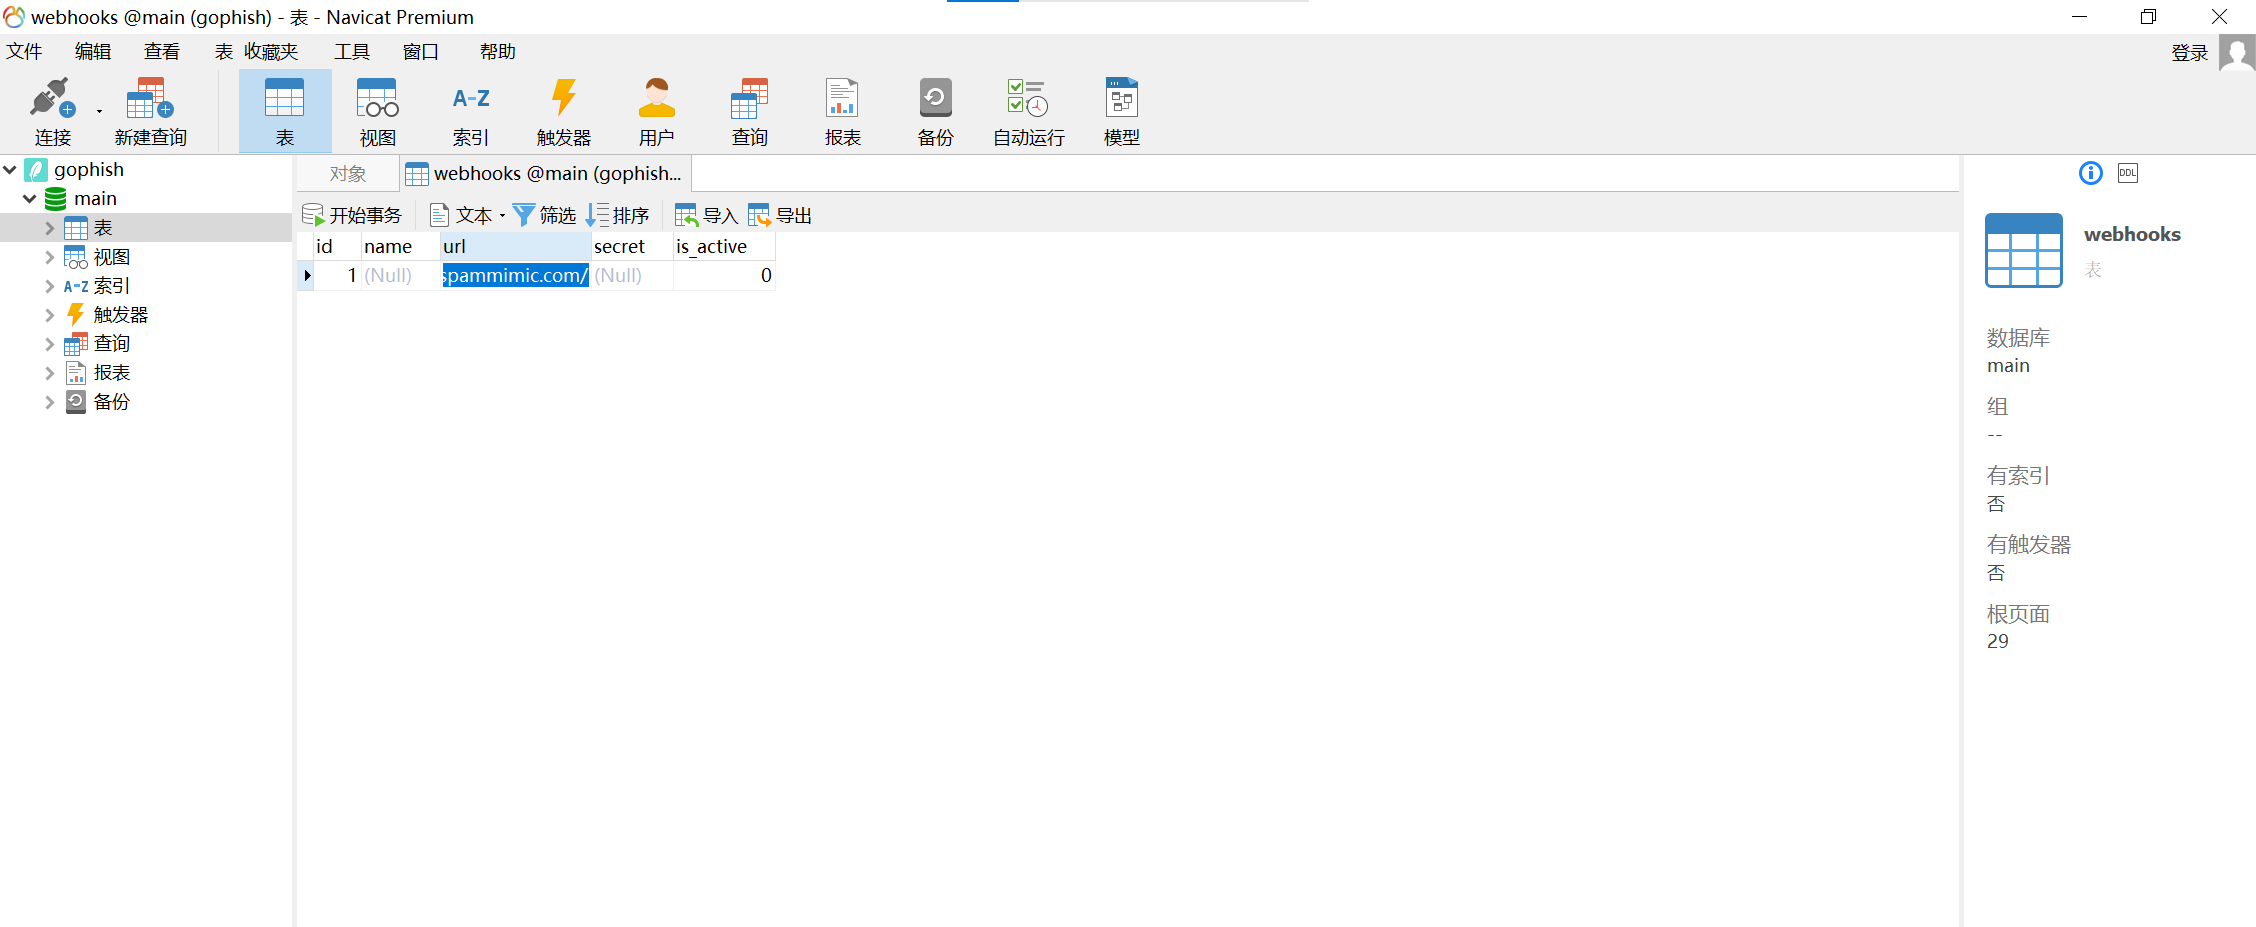Viewport: 2256px width, 927px height.
Task: Expand the Indexes (索引) tree node
Action: tap(50, 286)
